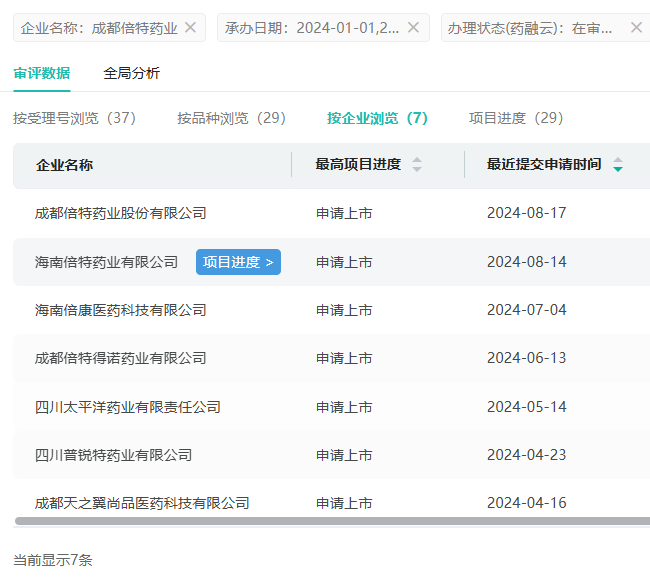Open the 项目进度 (29) tab
This screenshot has height=579, width=650.
pos(516,118)
